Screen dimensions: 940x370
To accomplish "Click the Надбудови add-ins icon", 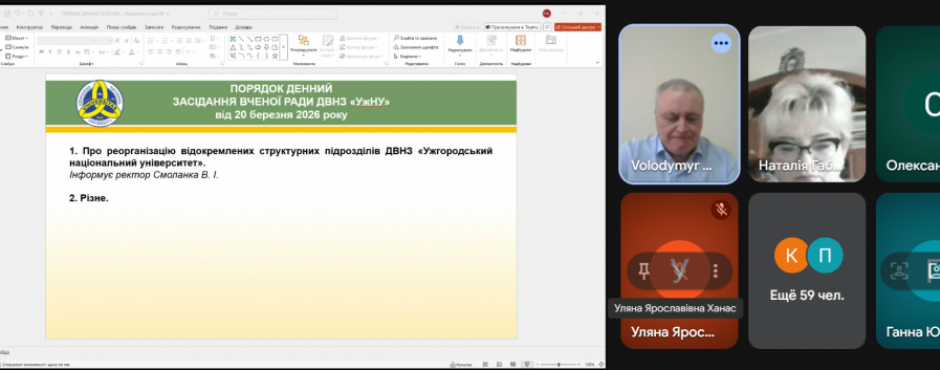I will [520, 41].
